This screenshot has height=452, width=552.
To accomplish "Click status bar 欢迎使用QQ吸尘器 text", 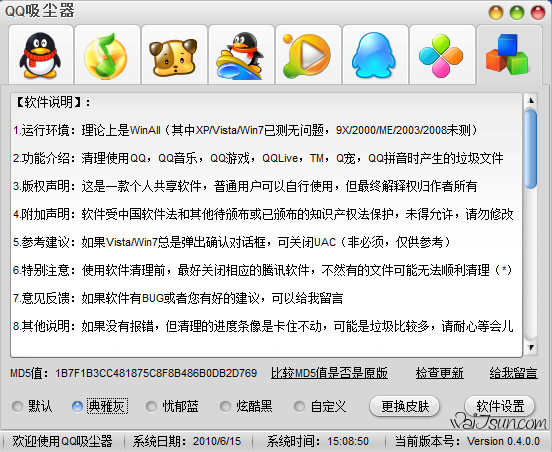I will 62,441.
